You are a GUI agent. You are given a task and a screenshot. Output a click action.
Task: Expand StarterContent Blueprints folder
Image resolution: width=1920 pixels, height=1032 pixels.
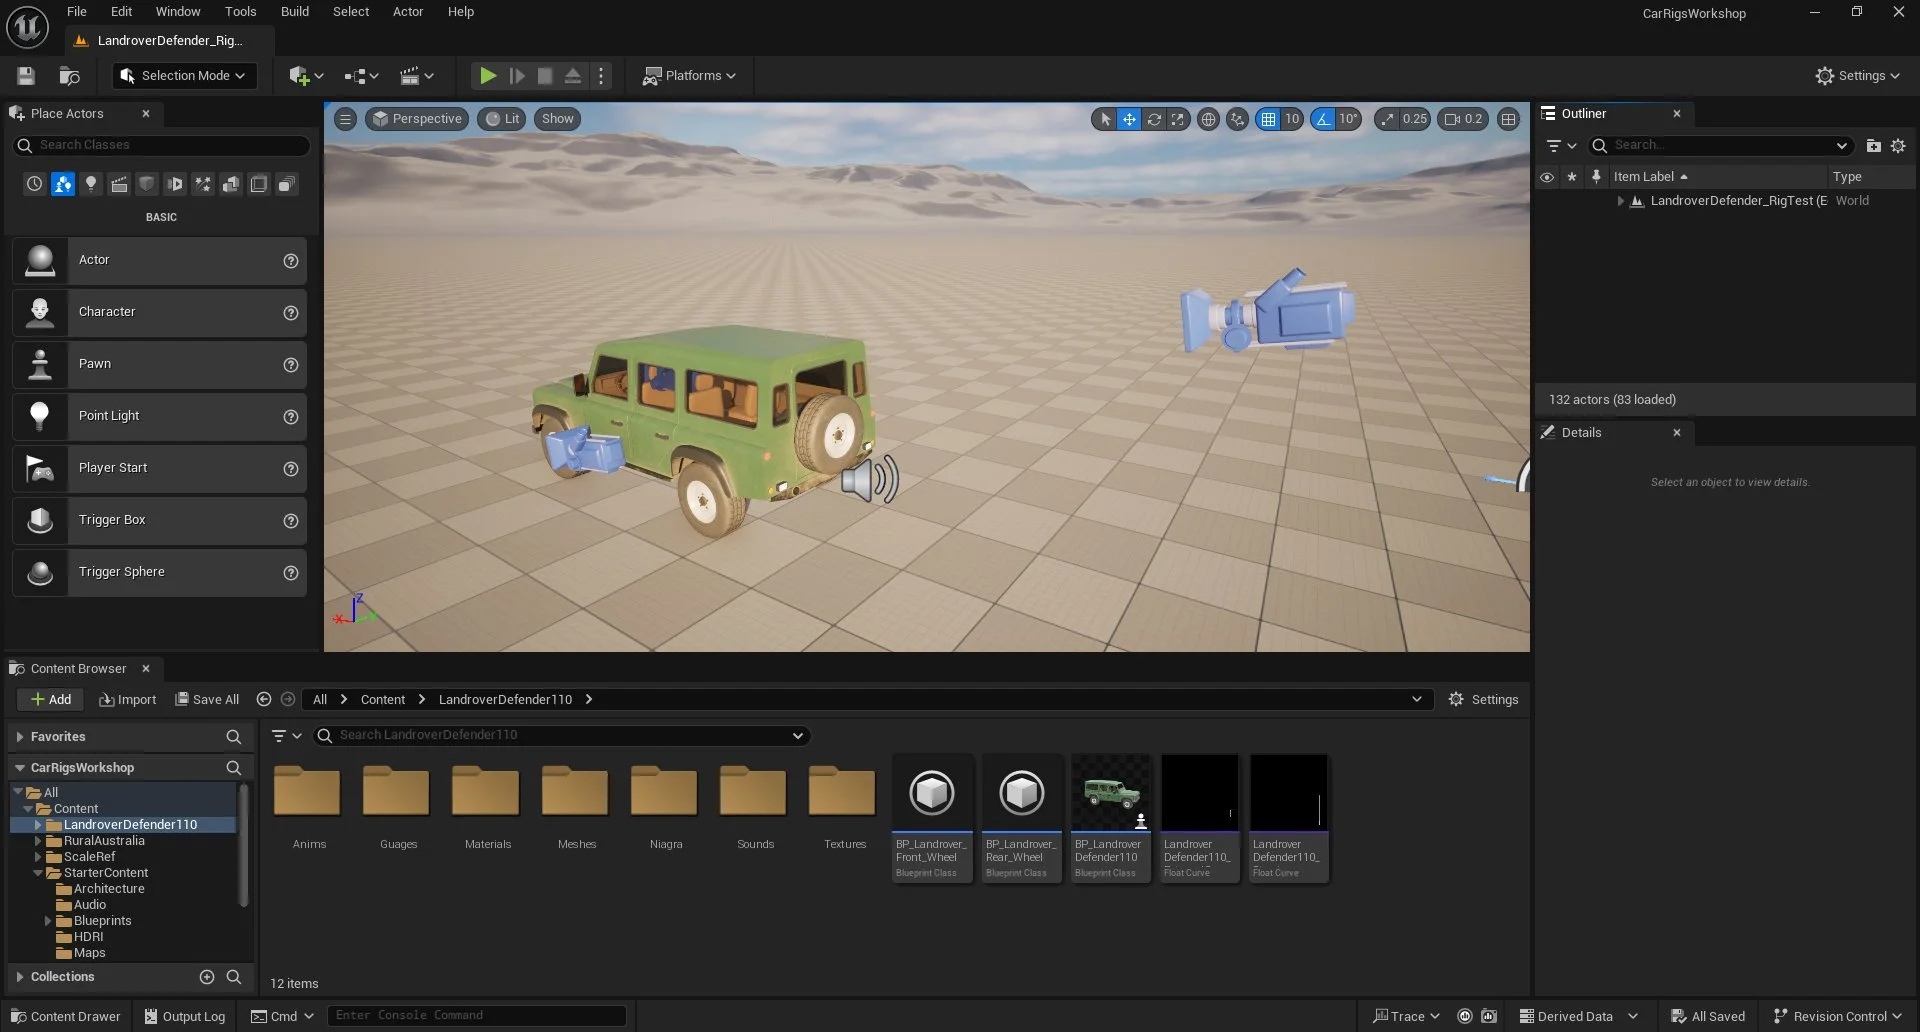[48, 921]
